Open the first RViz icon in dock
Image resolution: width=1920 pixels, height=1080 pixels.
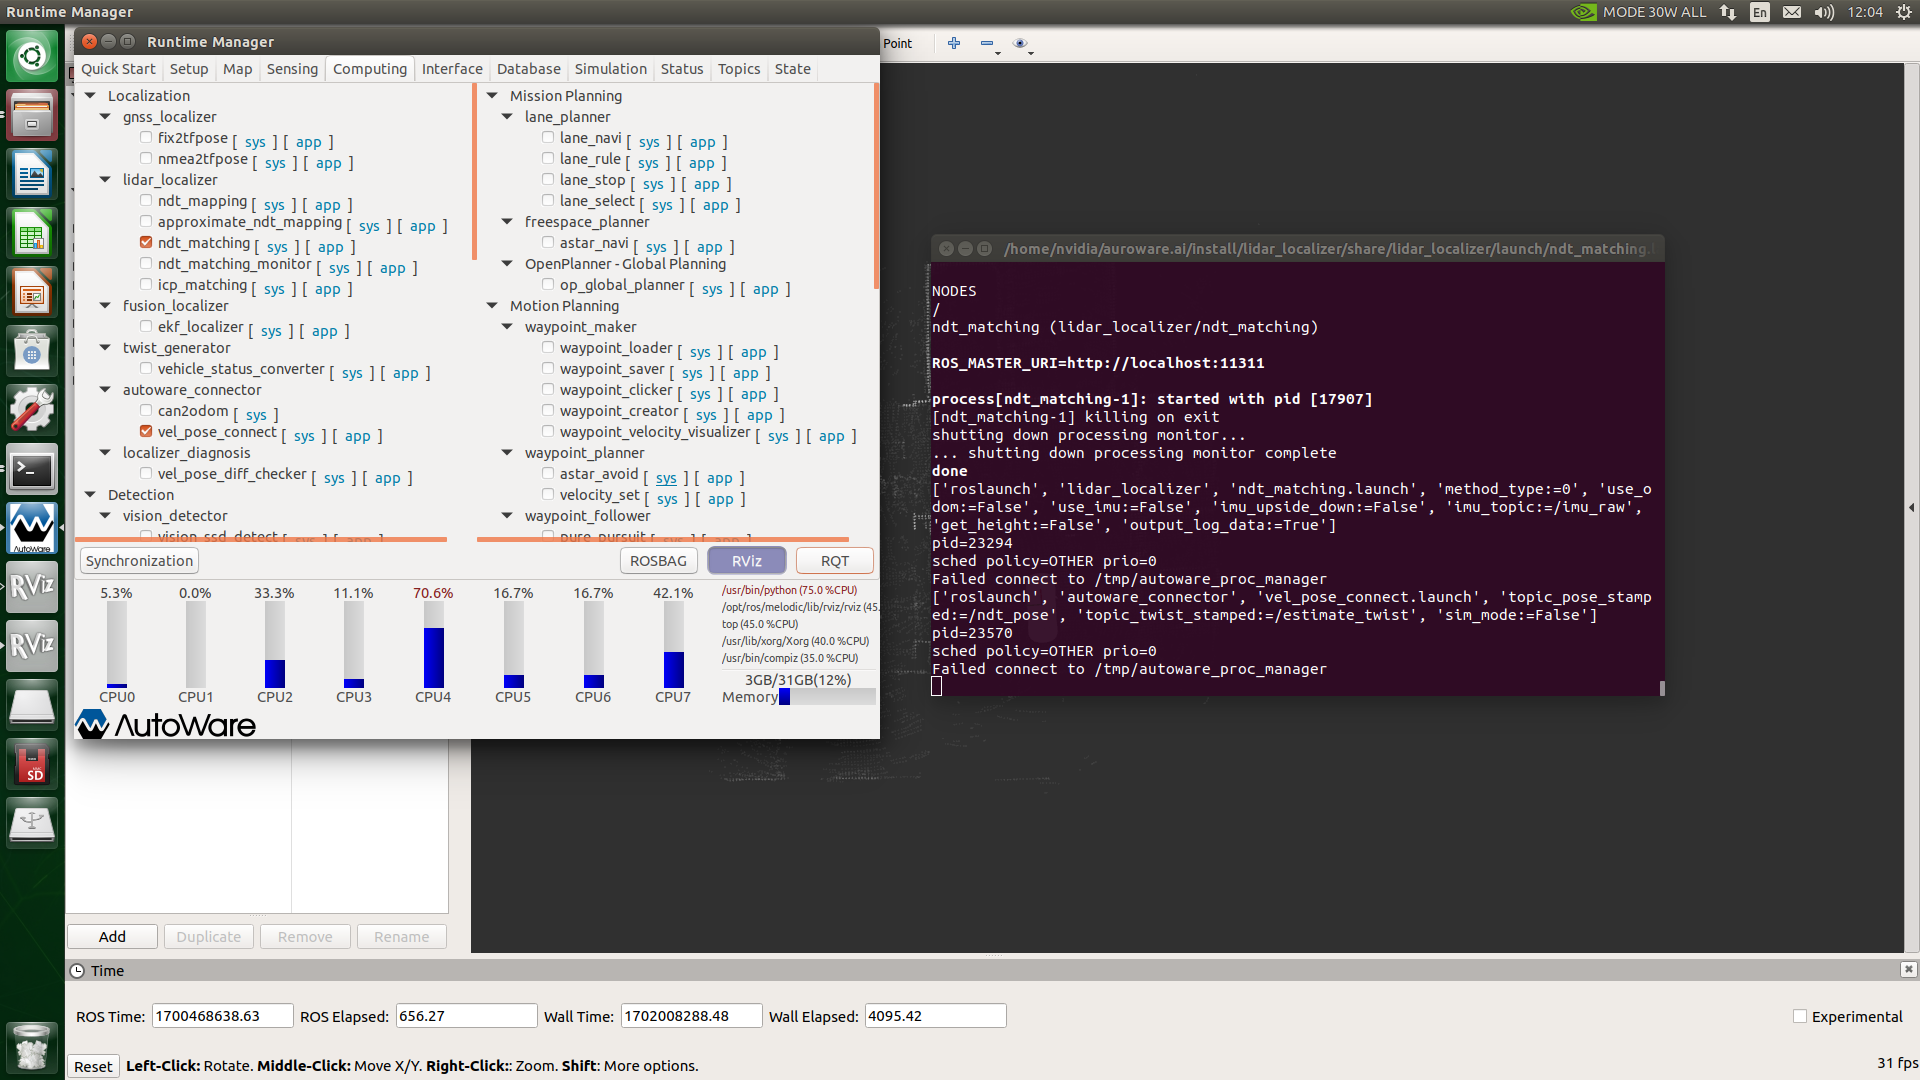click(32, 586)
